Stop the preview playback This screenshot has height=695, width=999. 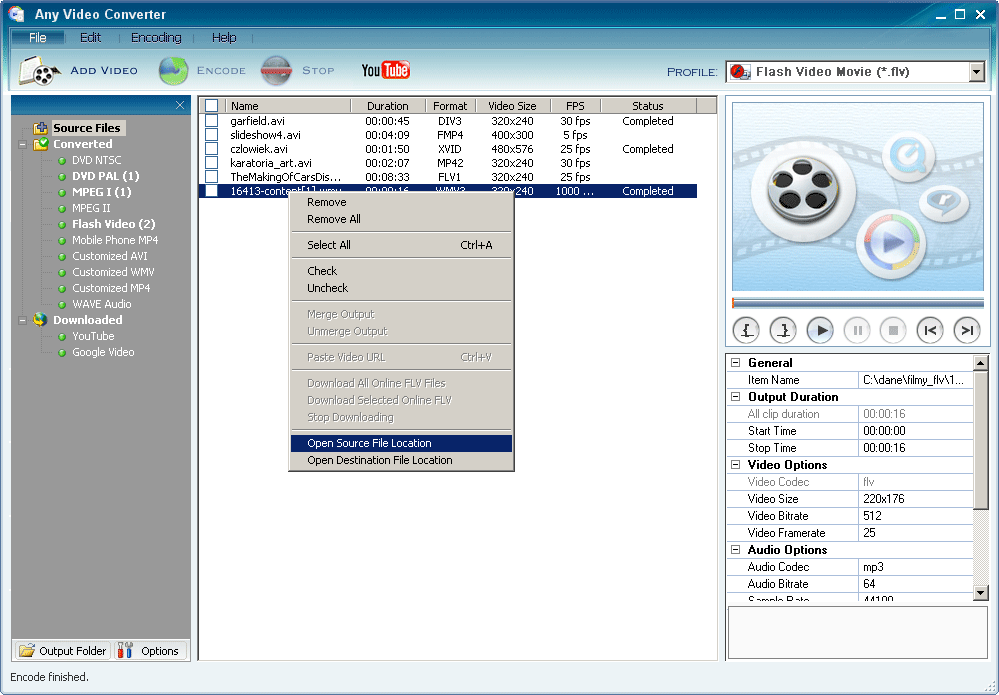(x=893, y=330)
